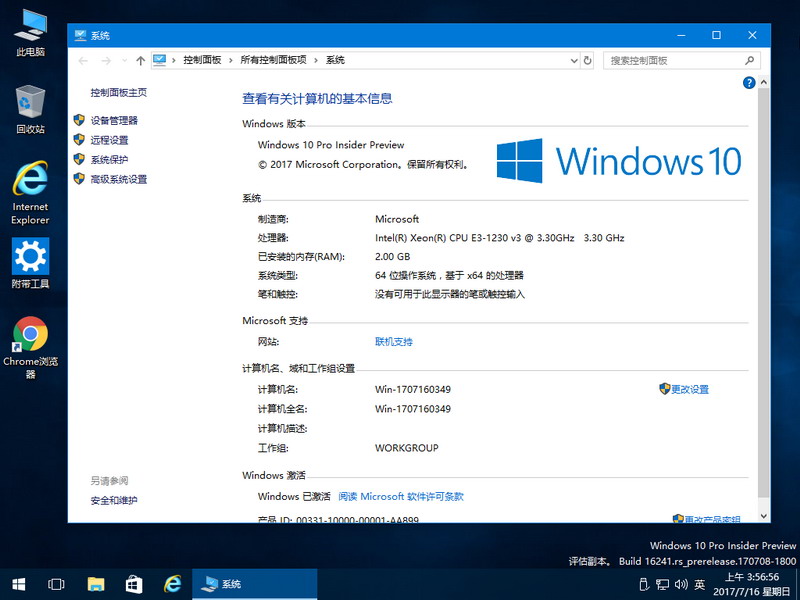Viewport: 800px width, 600px height.
Task: Read the 阅读 Microsoft 软件许可条款 link
Action: 401,496
